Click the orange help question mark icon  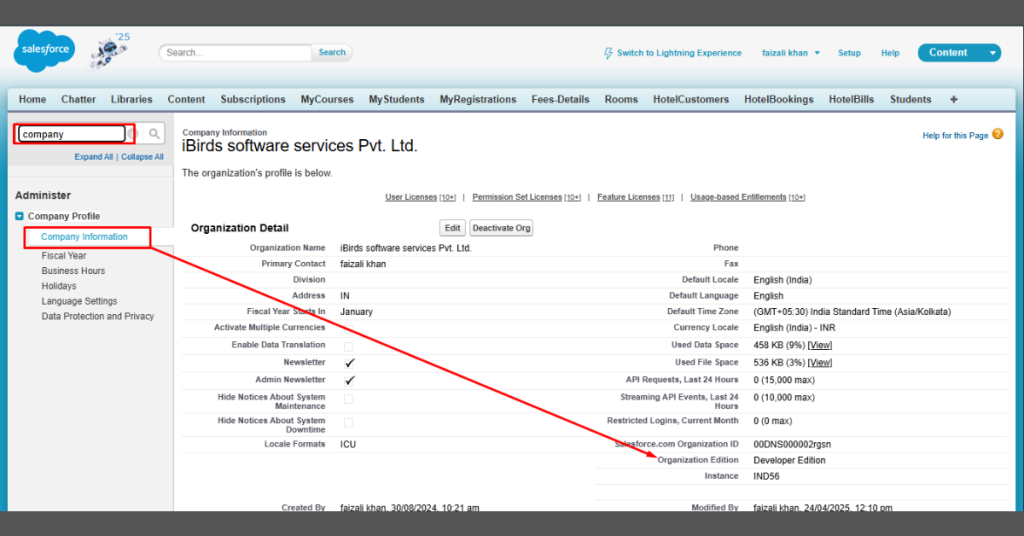997,134
